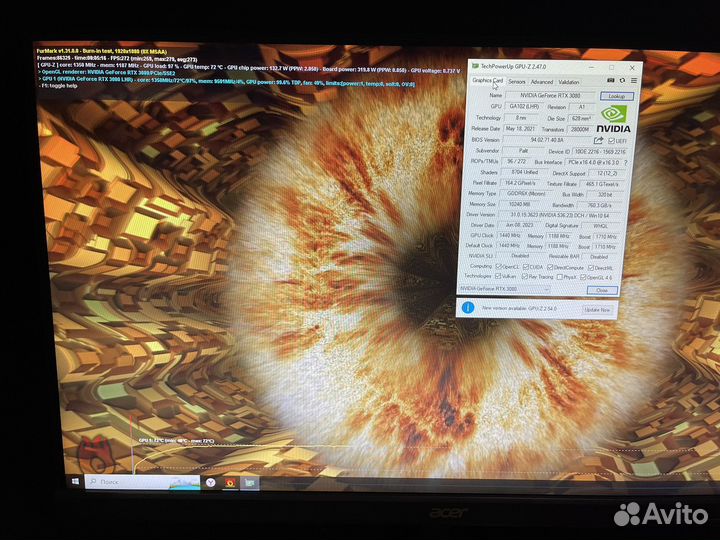720x540 pixels.
Task: Click the Digital Signature WHQL field
Action: click(x=600, y=226)
